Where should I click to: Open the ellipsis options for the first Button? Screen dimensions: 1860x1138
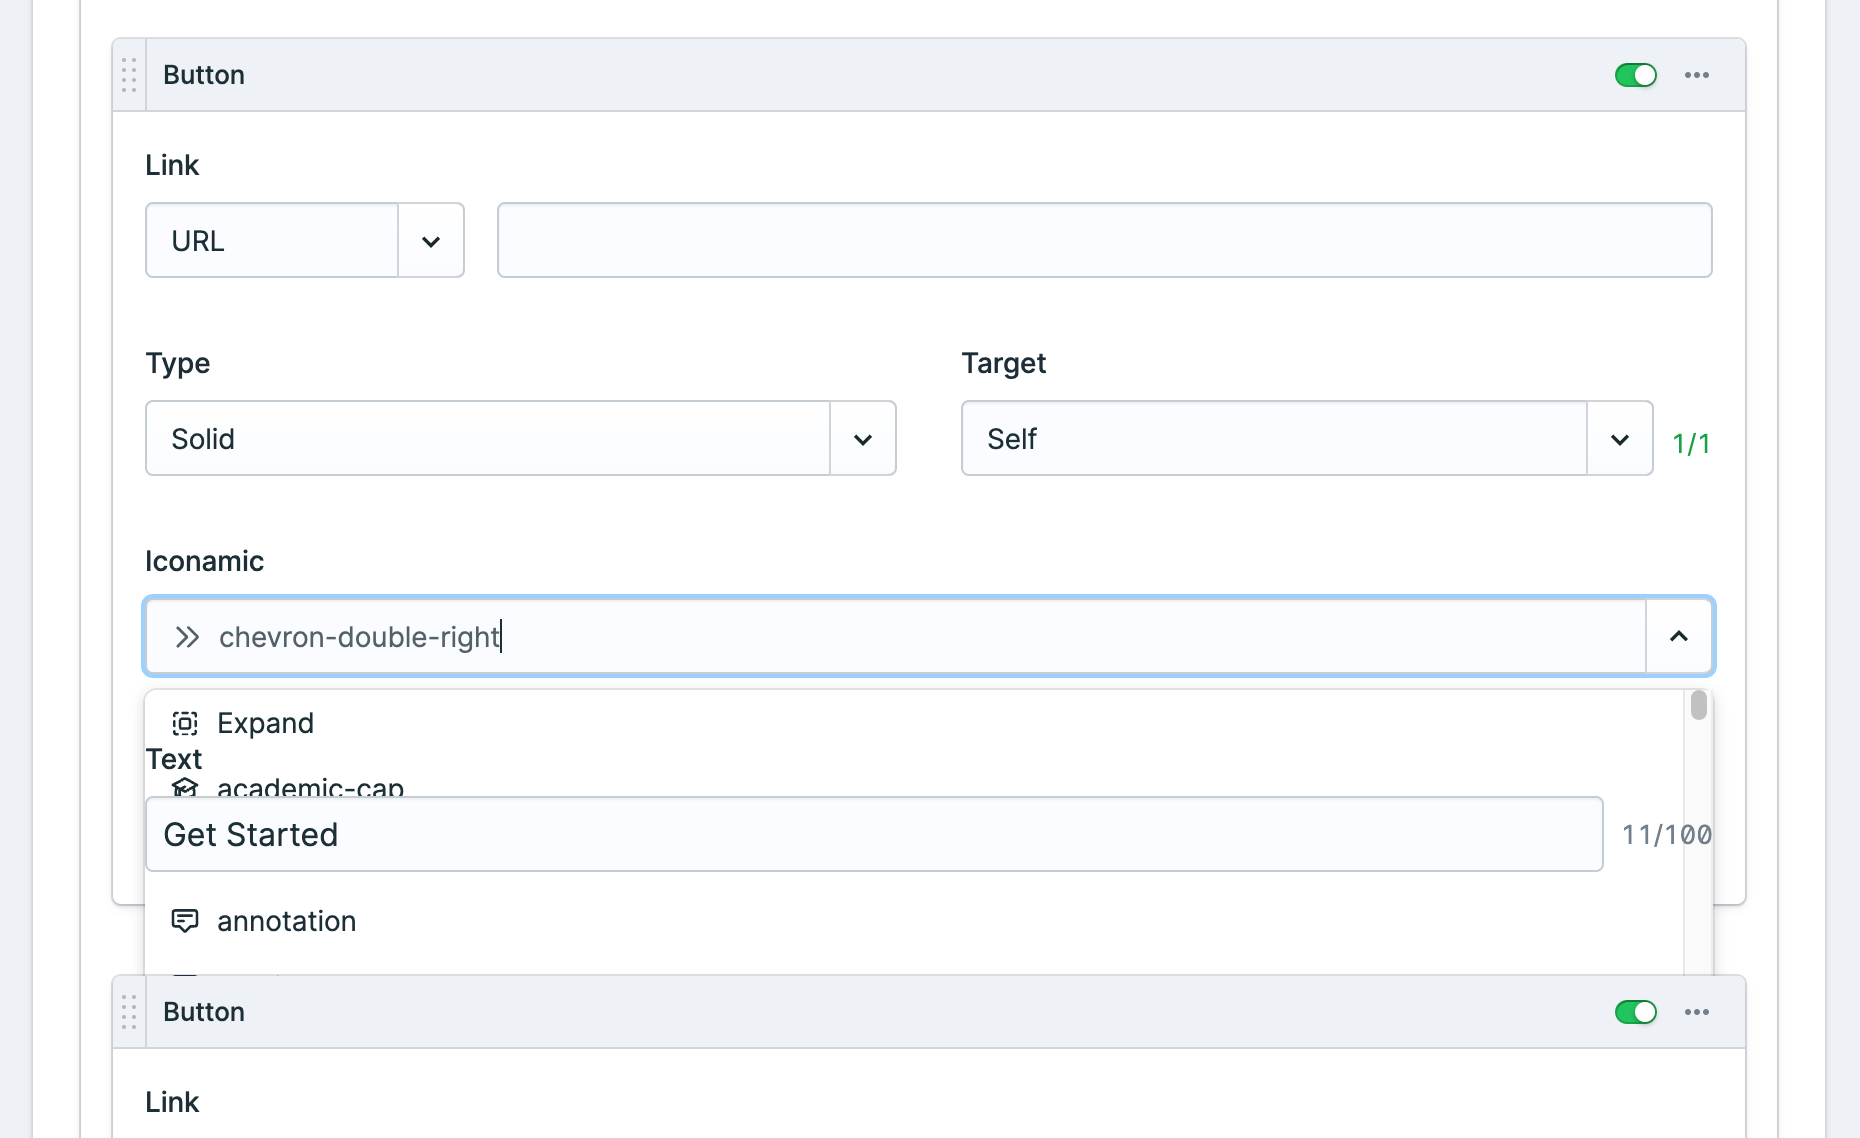click(x=1696, y=74)
